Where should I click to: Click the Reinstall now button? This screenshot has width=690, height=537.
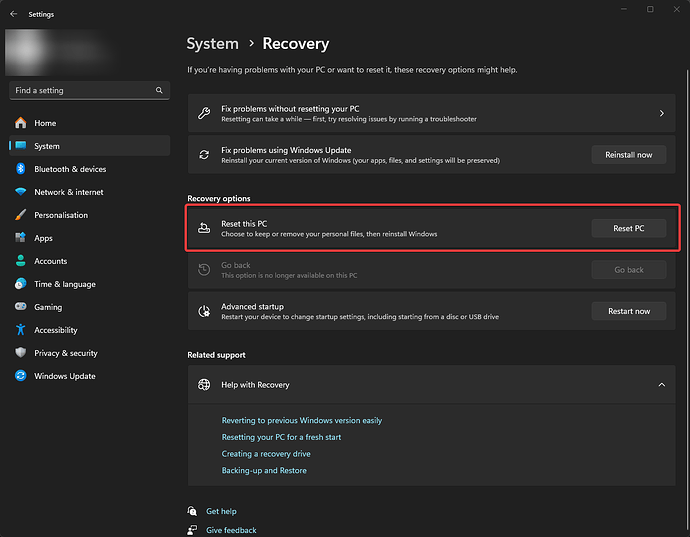pos(628,154)
